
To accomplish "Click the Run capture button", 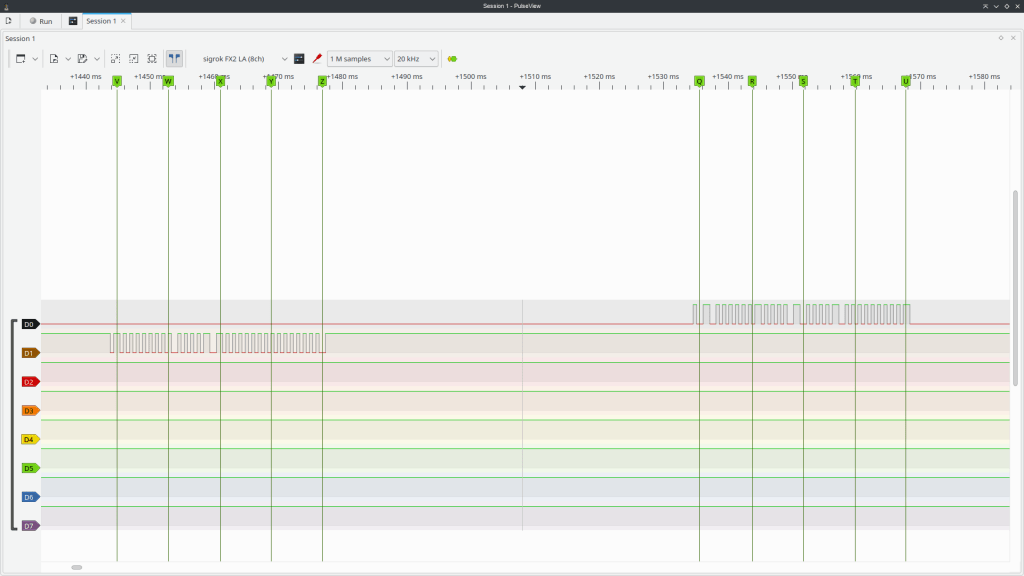I will point(41,21).
